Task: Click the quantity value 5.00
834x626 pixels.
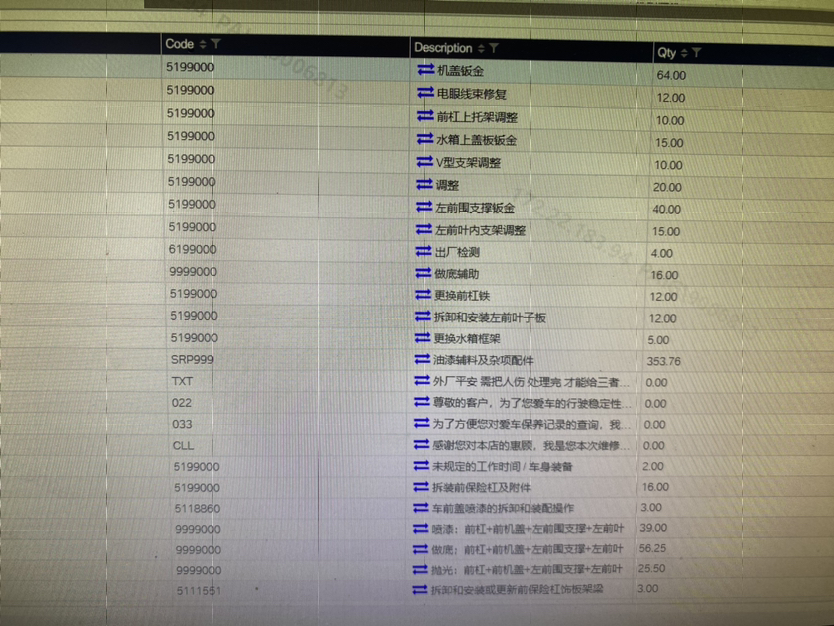Action: point(658,340)
